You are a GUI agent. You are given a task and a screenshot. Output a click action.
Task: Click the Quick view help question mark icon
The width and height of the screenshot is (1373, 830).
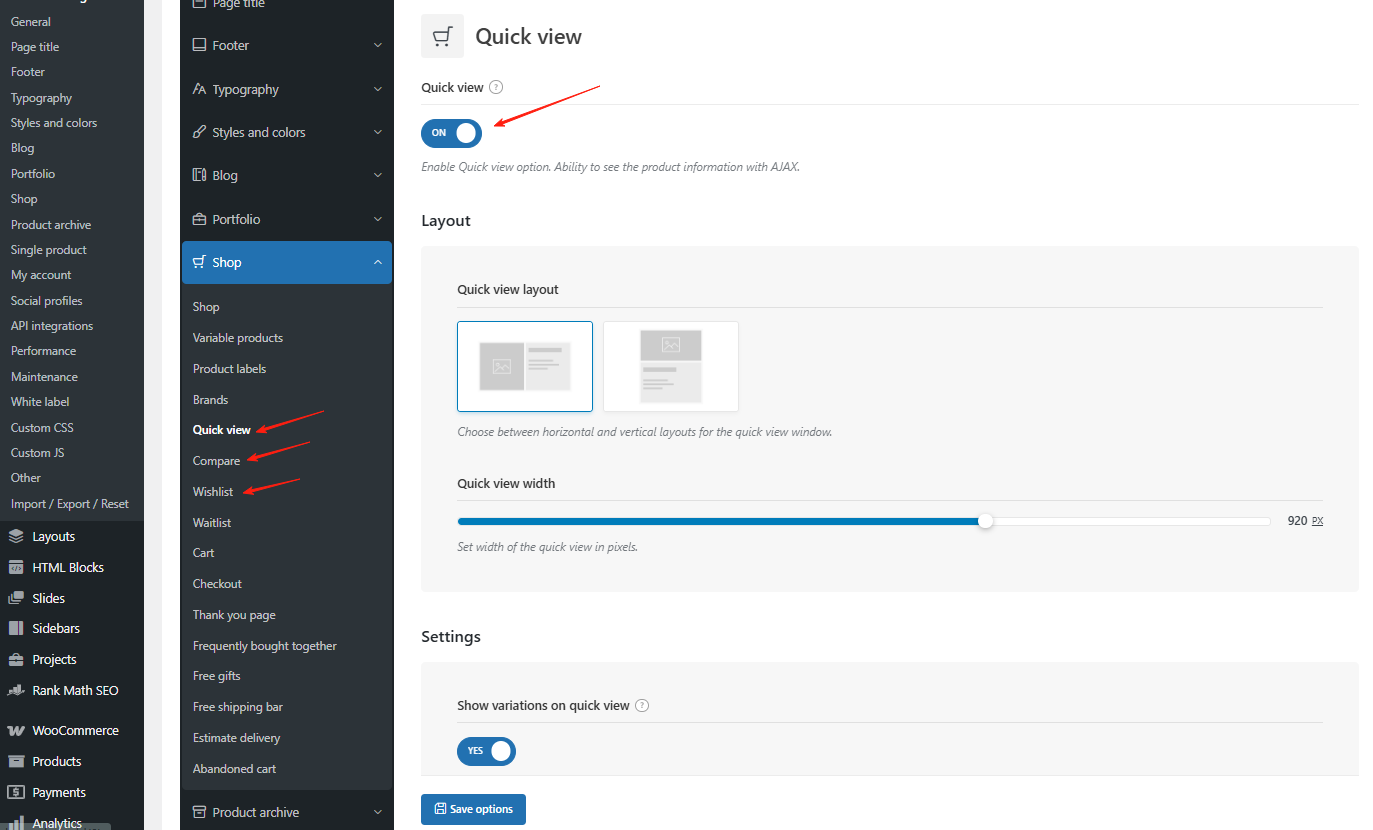[495, 87]
